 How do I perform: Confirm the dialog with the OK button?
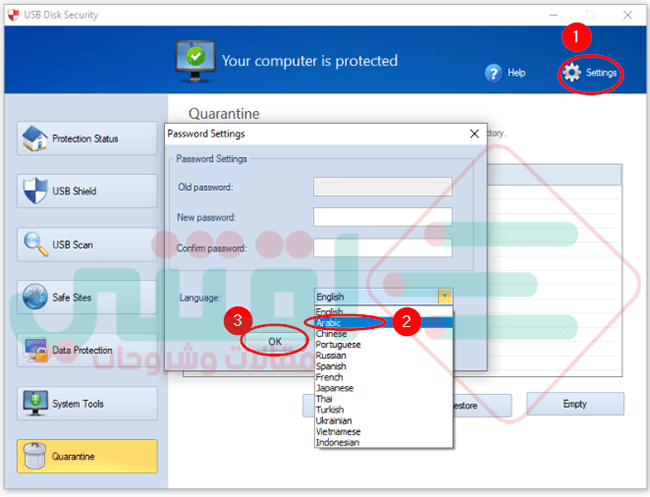(275, 342)
